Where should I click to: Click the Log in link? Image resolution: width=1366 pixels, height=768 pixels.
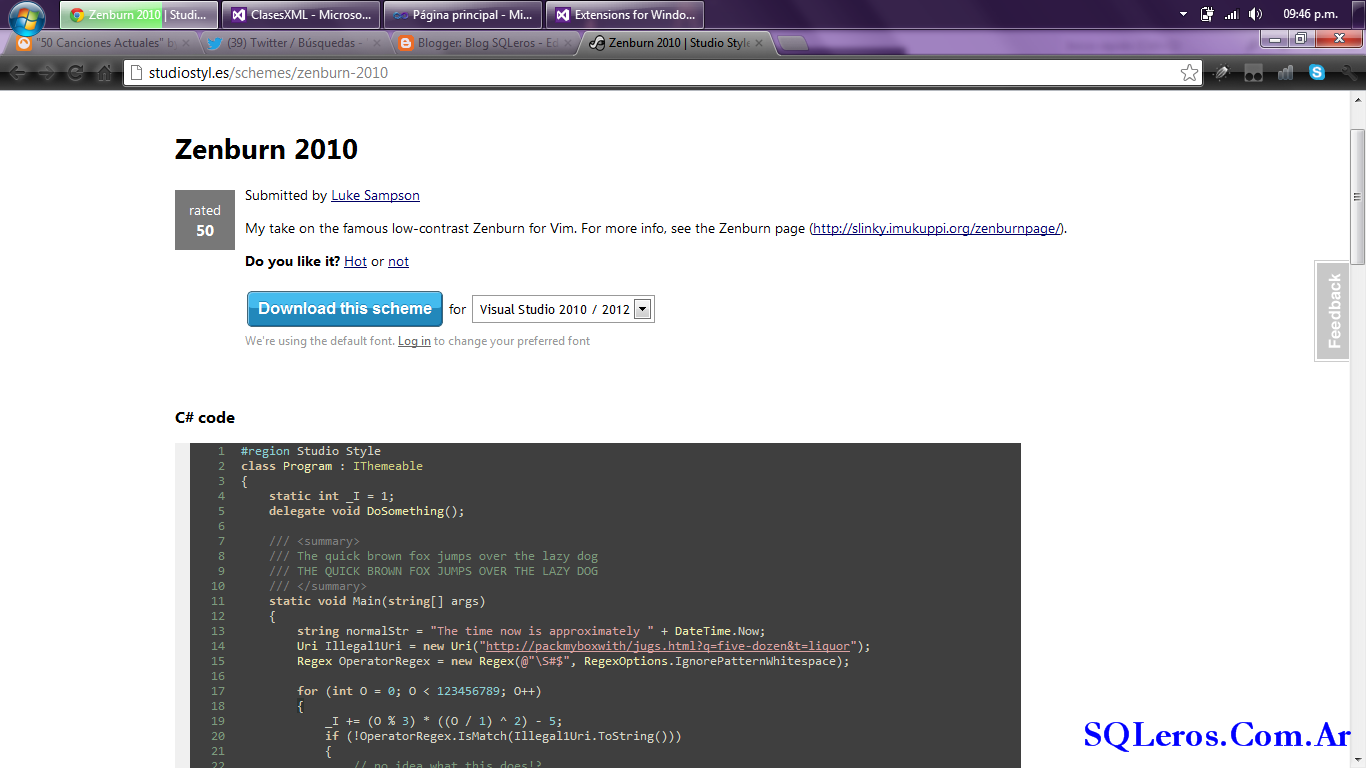[414, 341]
